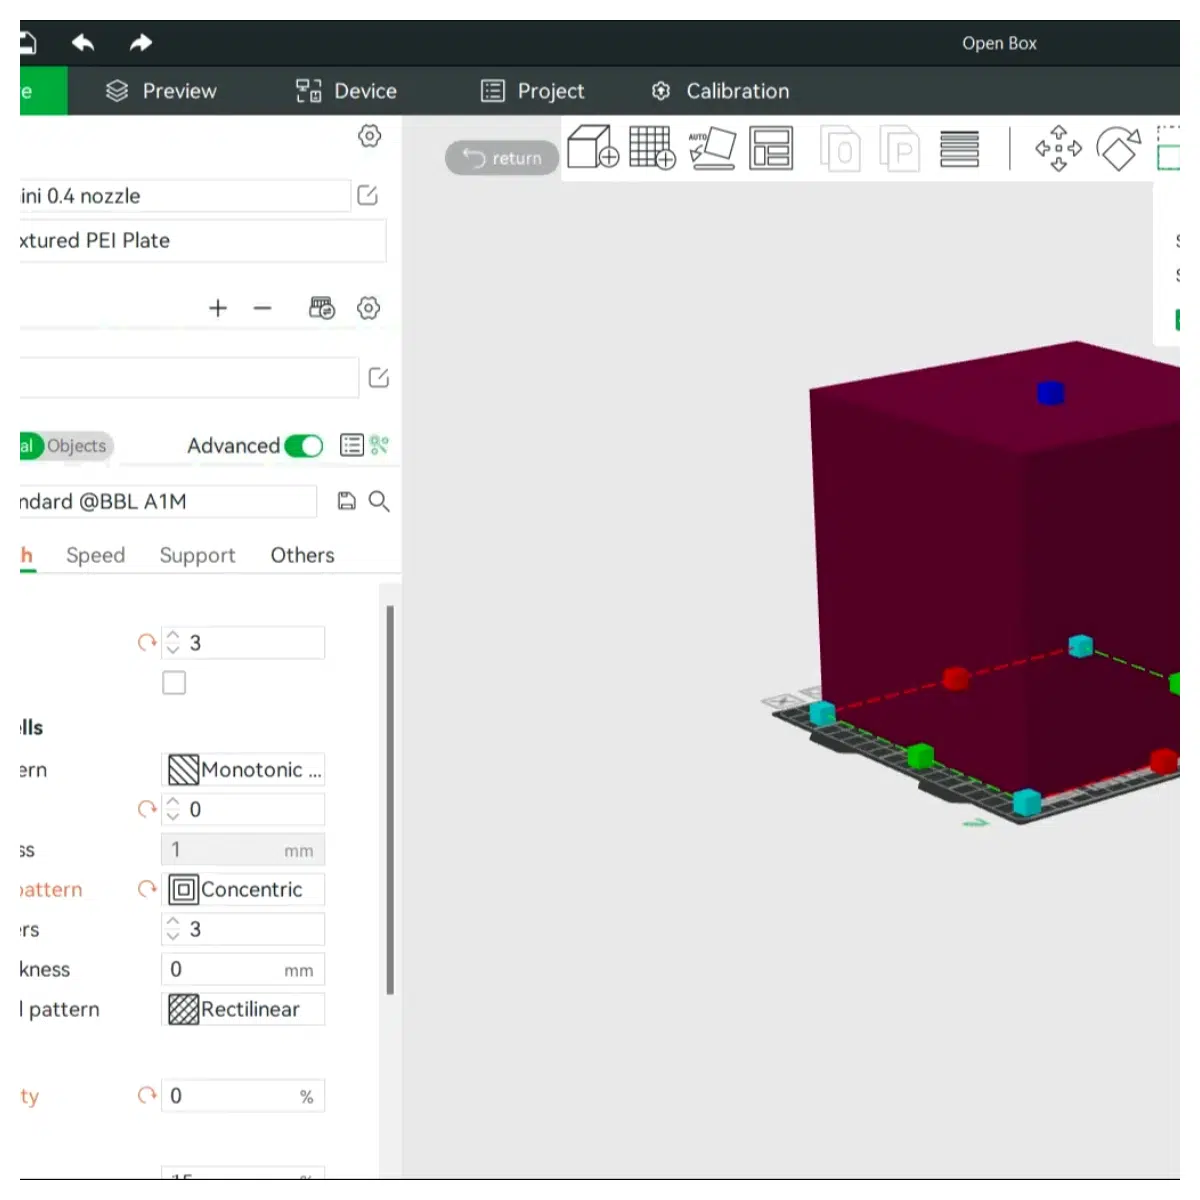
Task: Open the Monotonic pattern dropdown
Action: (243, 770)
